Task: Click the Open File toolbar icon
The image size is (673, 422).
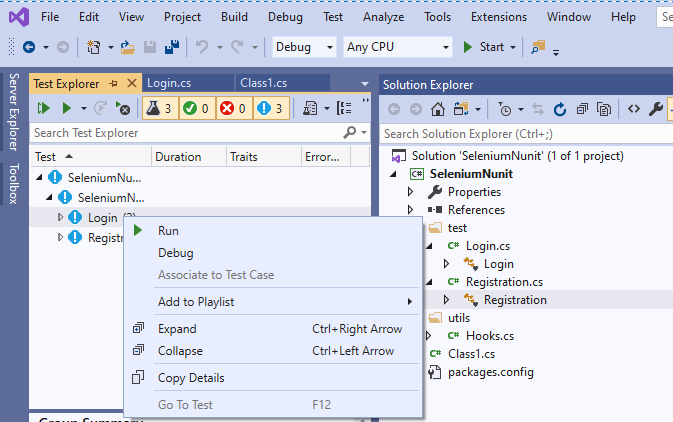Action: point(128,47)
